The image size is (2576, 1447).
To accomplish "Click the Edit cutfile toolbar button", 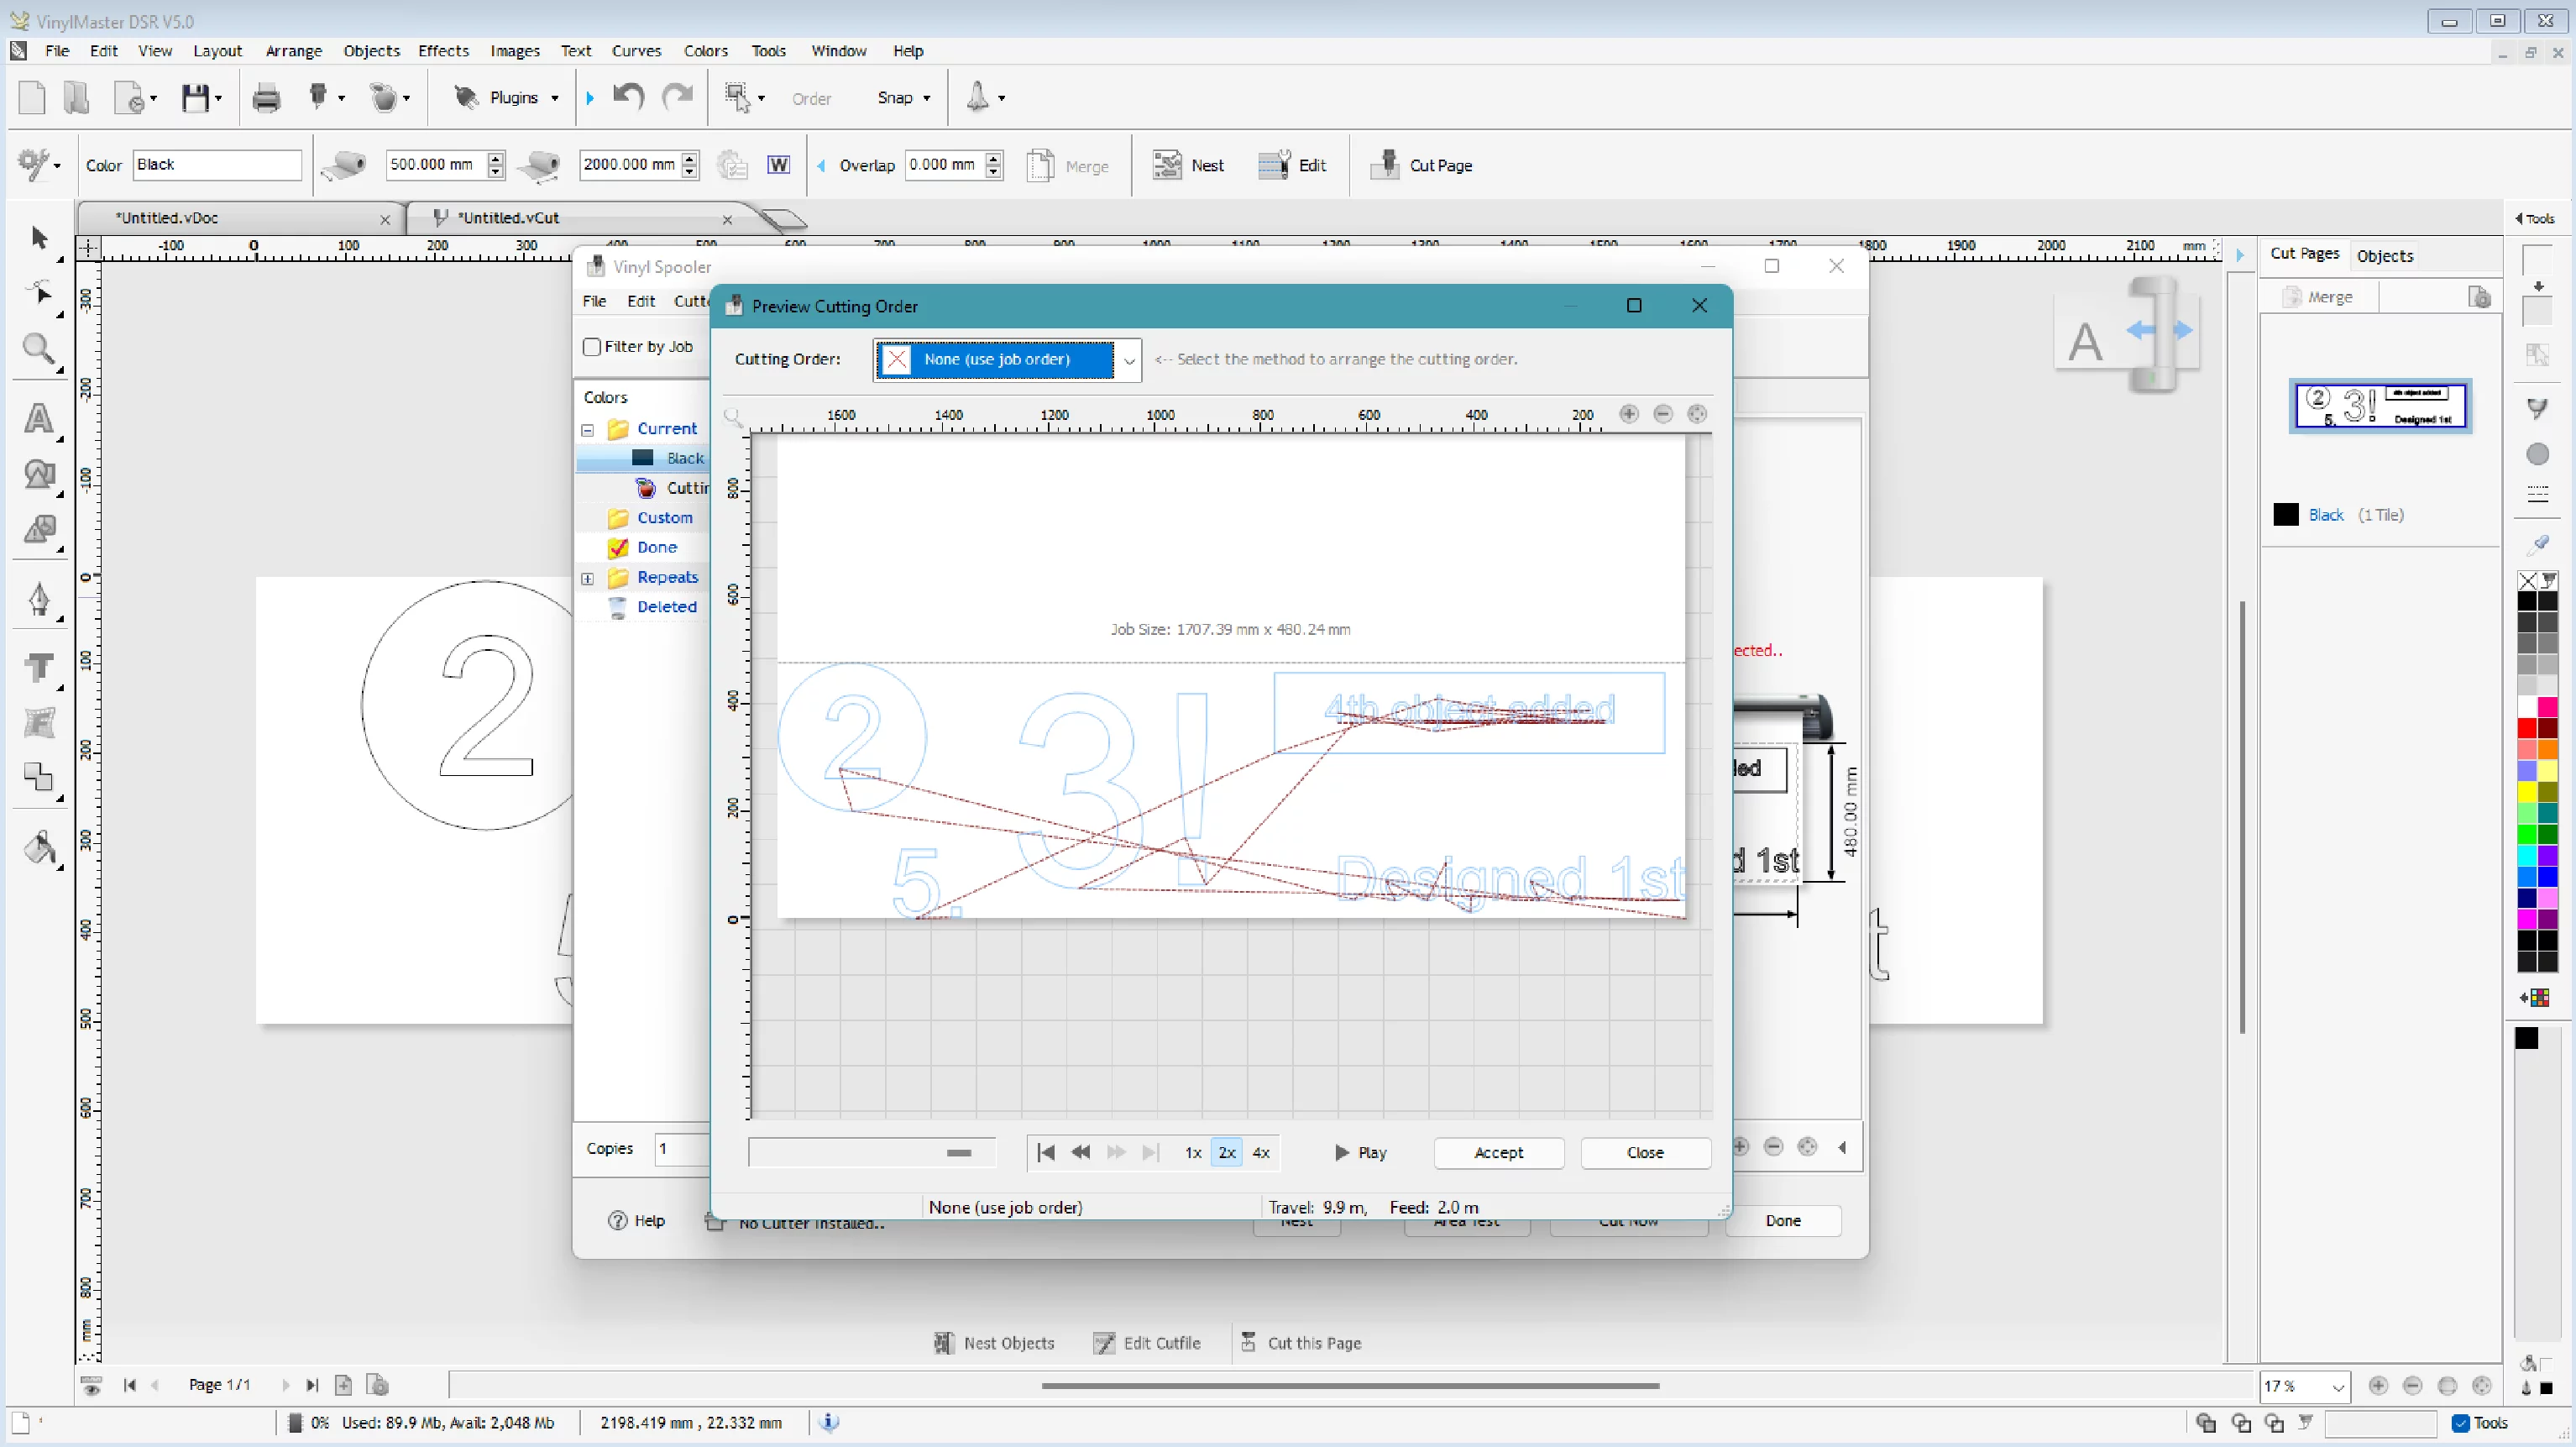I will (x=1292, y=165).
